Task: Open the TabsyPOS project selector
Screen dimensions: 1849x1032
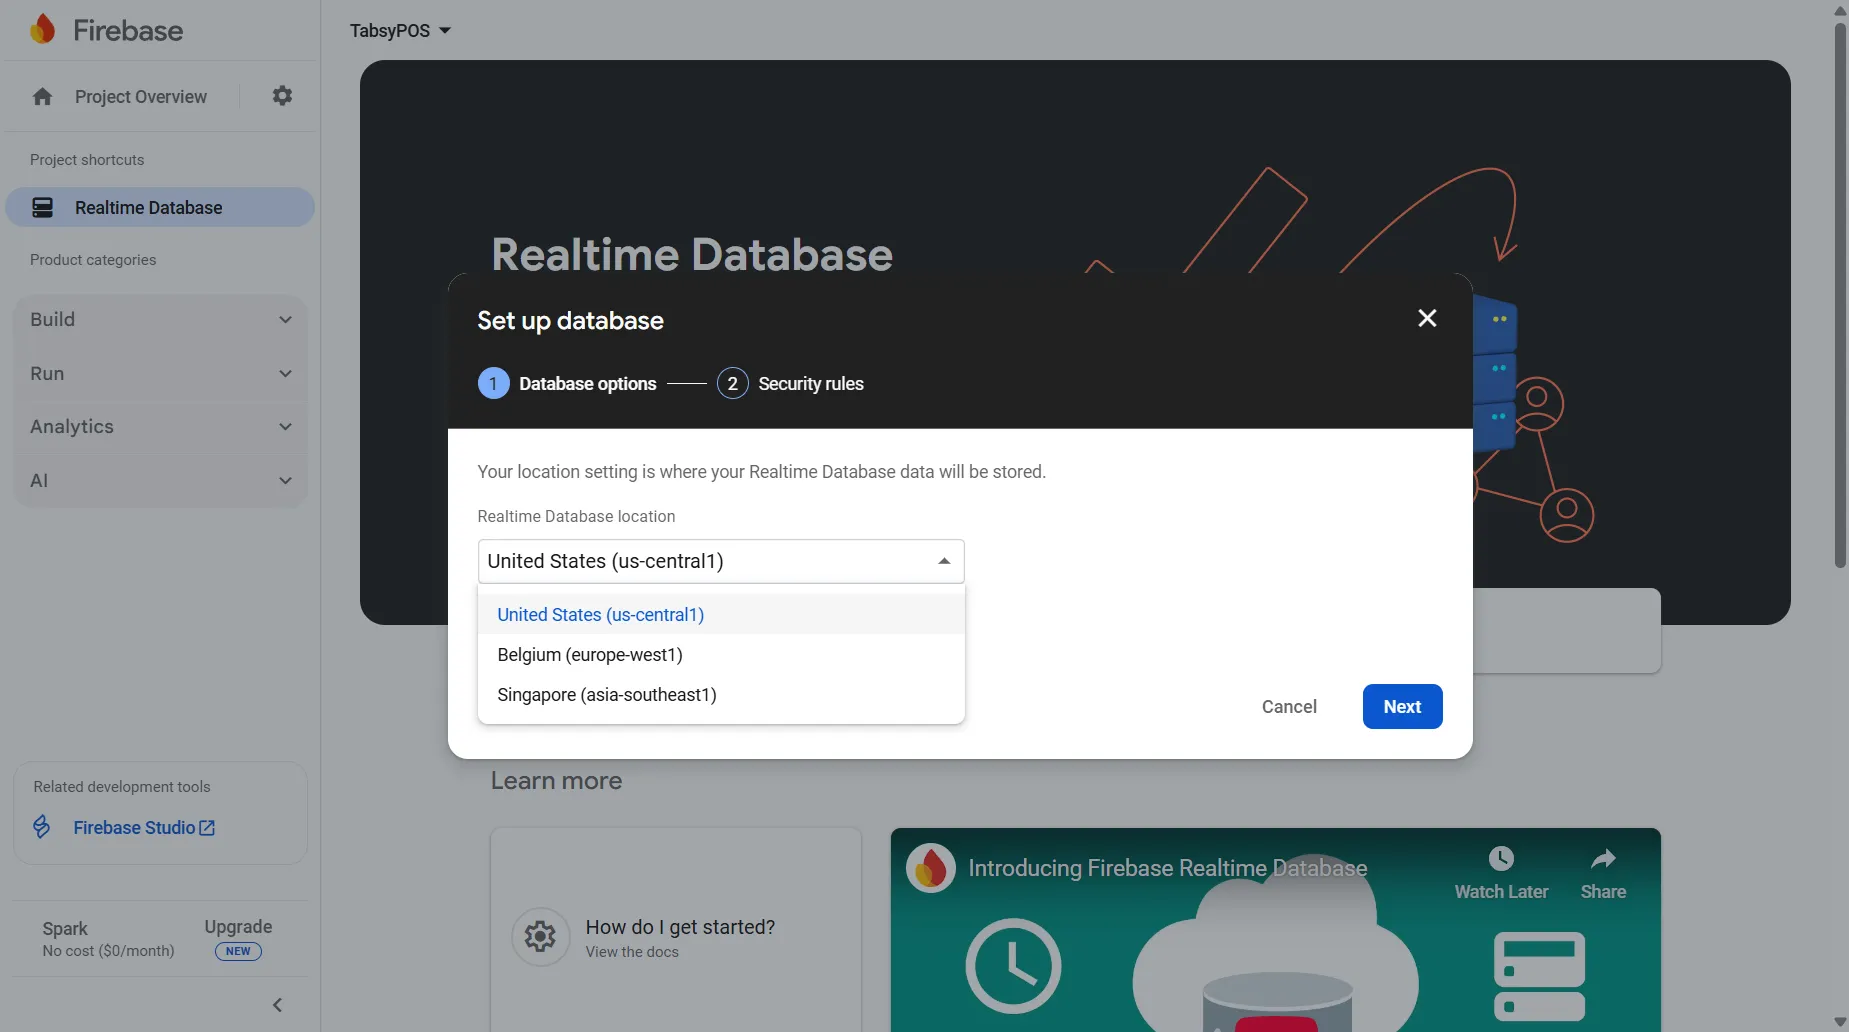Action: pos(400,31)
